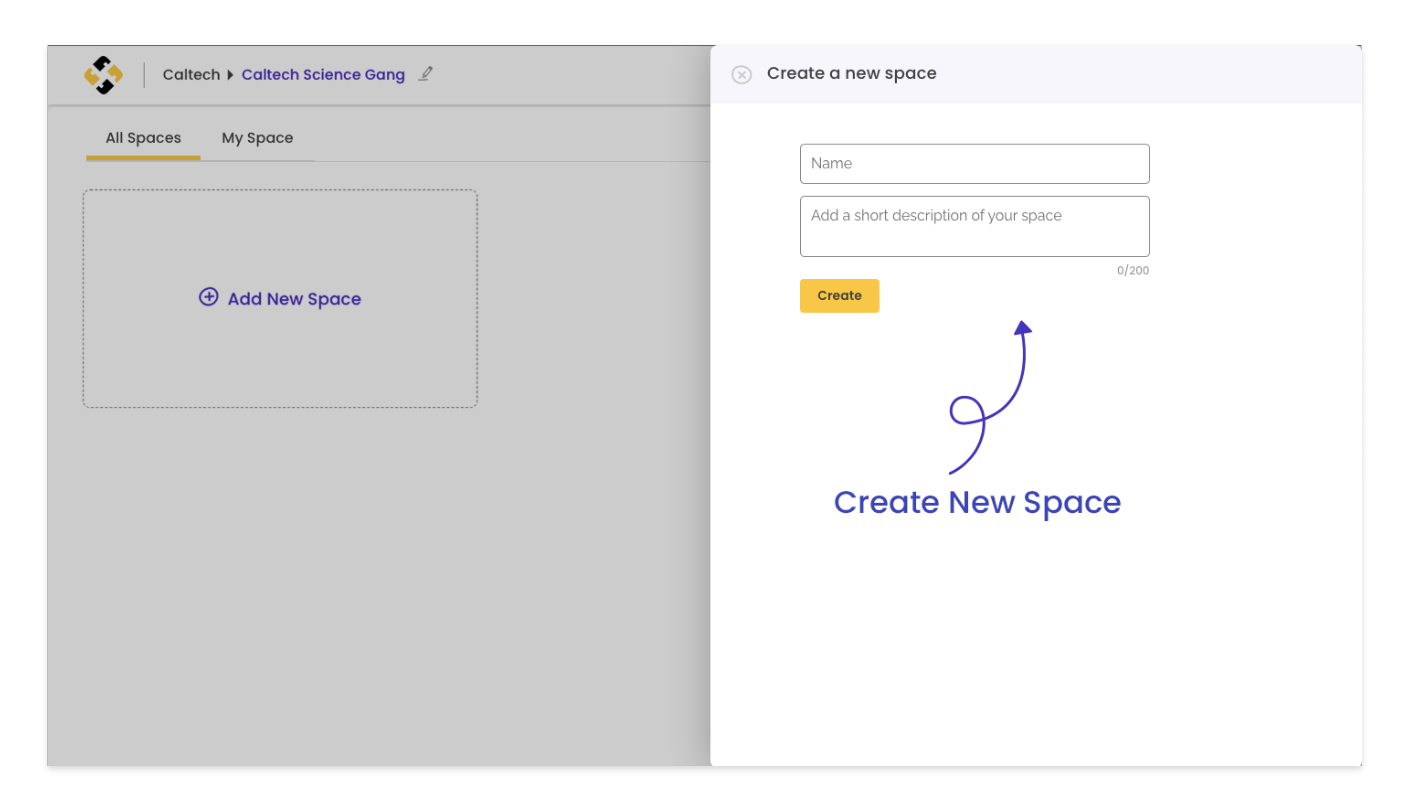Switch to the My Space tab

[257, 137]
